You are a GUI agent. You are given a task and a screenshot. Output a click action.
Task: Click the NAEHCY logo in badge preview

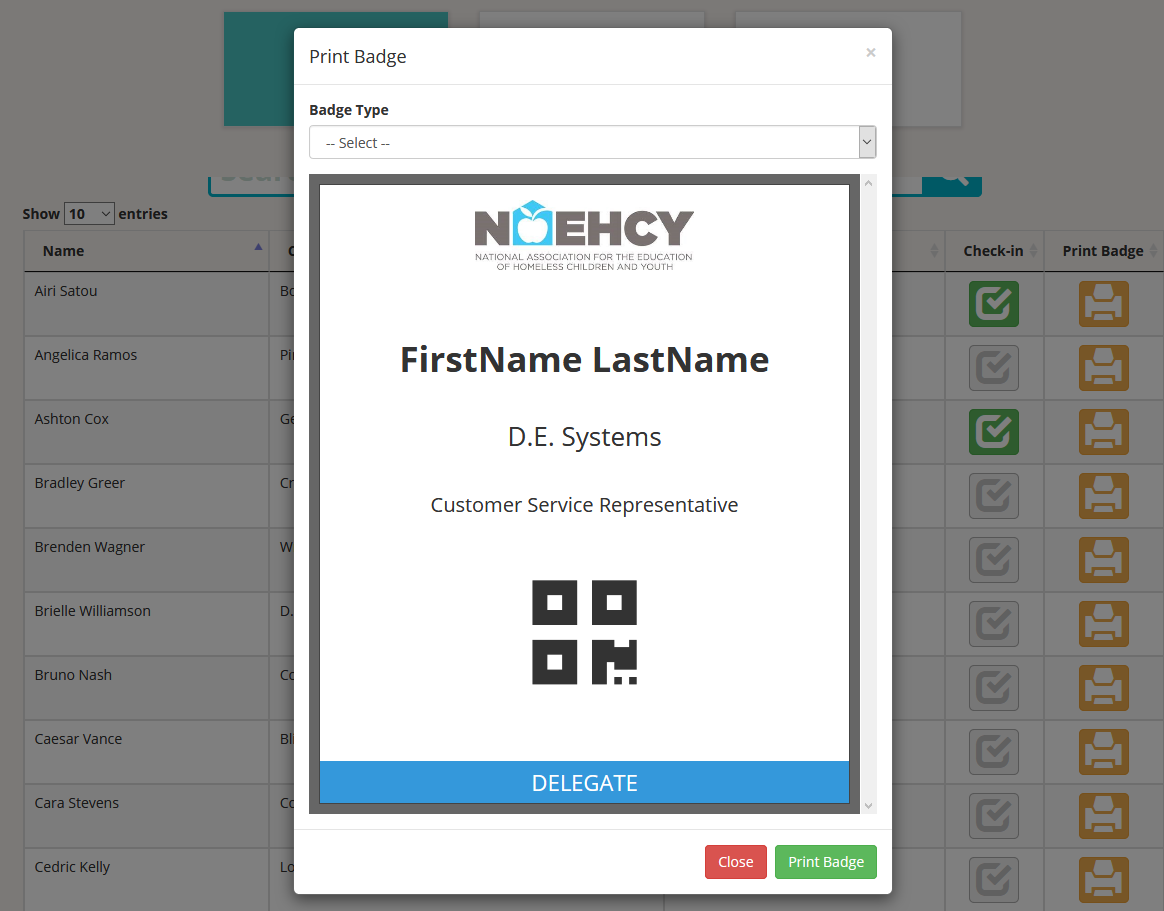click(584, 235)
